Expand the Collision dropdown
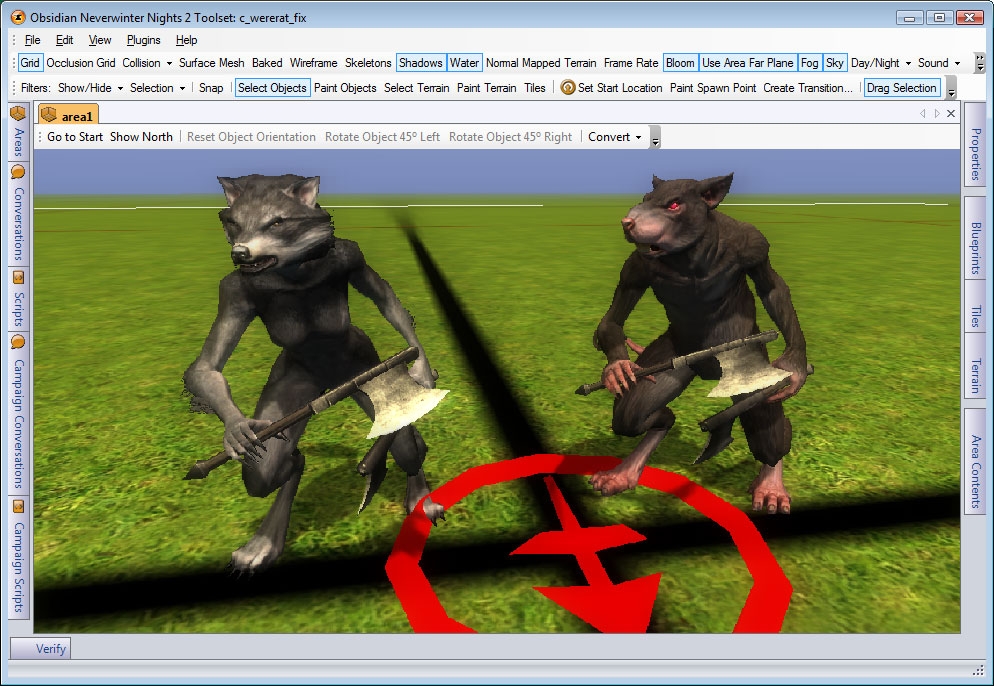 pyautogui.click(x=147, y=63)
